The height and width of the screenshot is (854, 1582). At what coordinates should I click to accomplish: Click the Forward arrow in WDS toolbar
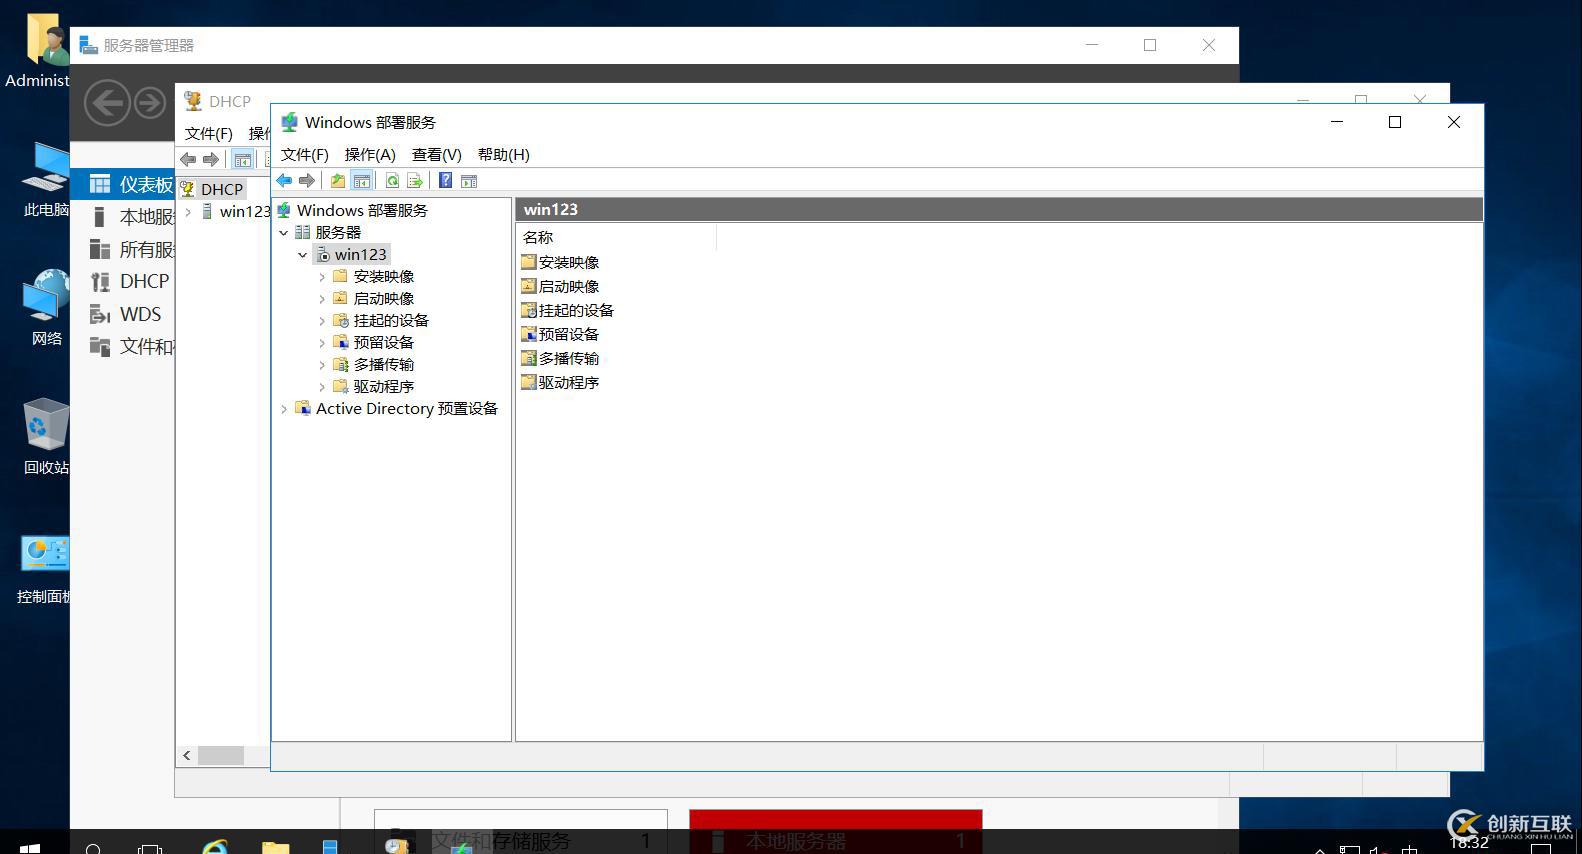307,181
